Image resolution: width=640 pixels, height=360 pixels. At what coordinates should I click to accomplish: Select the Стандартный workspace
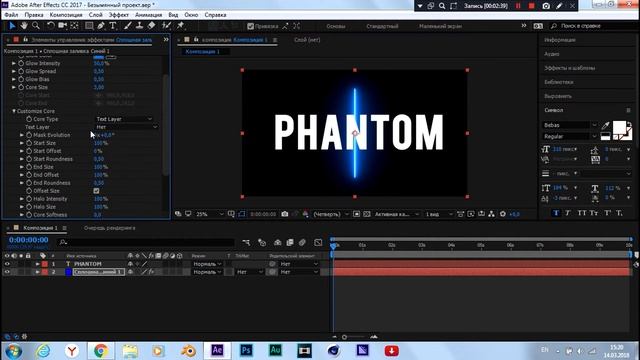(x=382, y=26)
